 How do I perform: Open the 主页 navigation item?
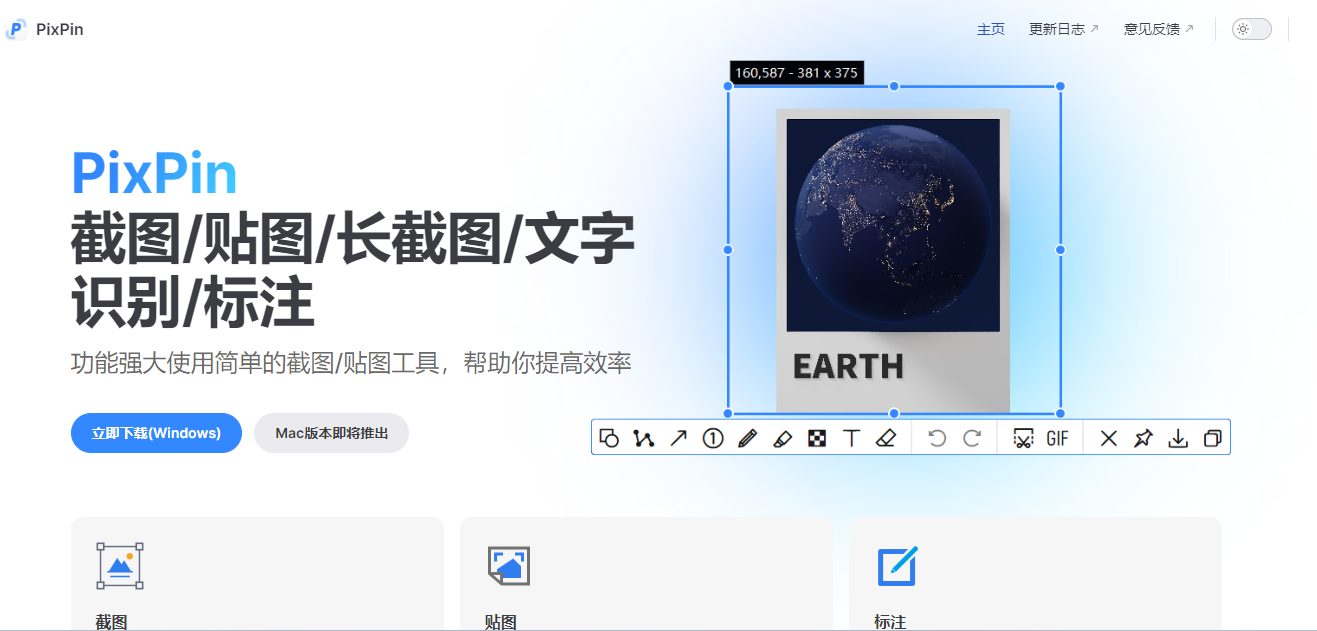click(991, 29)
